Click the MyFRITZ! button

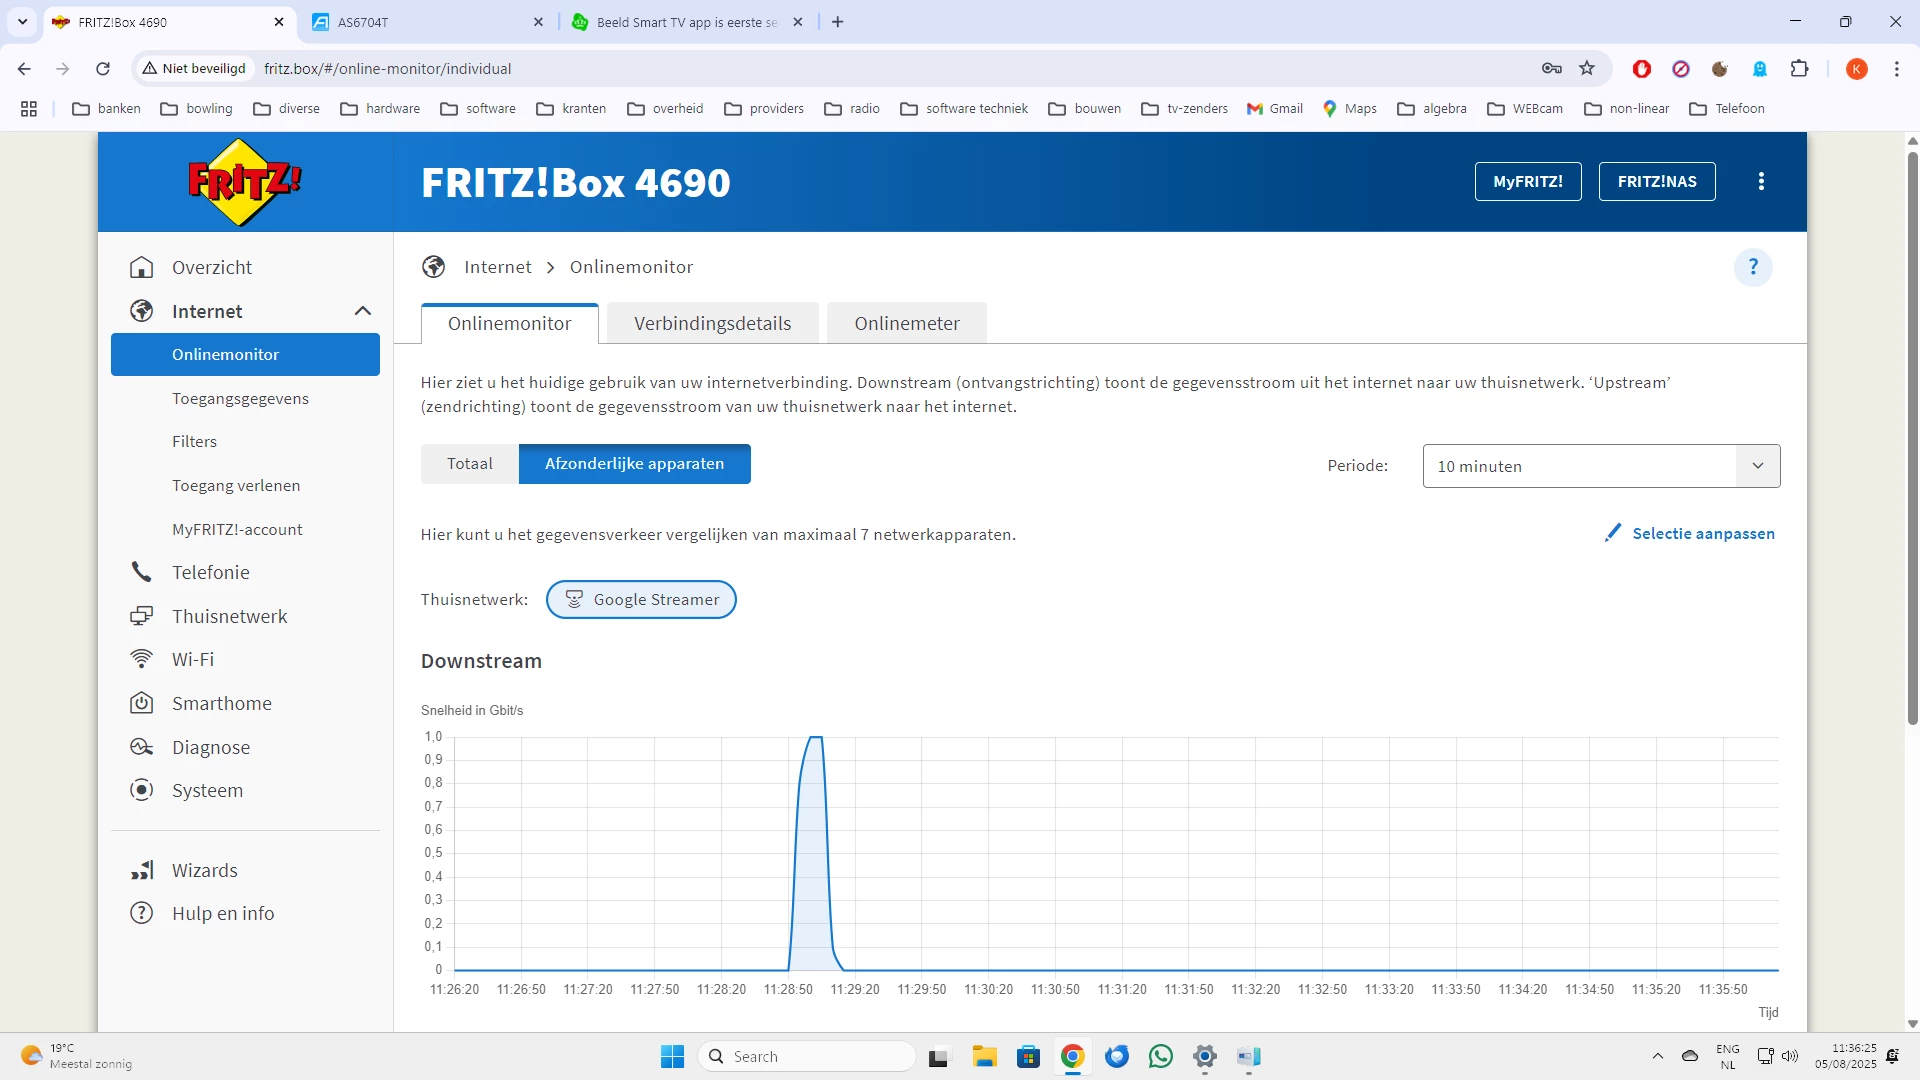coord(1527,181)
